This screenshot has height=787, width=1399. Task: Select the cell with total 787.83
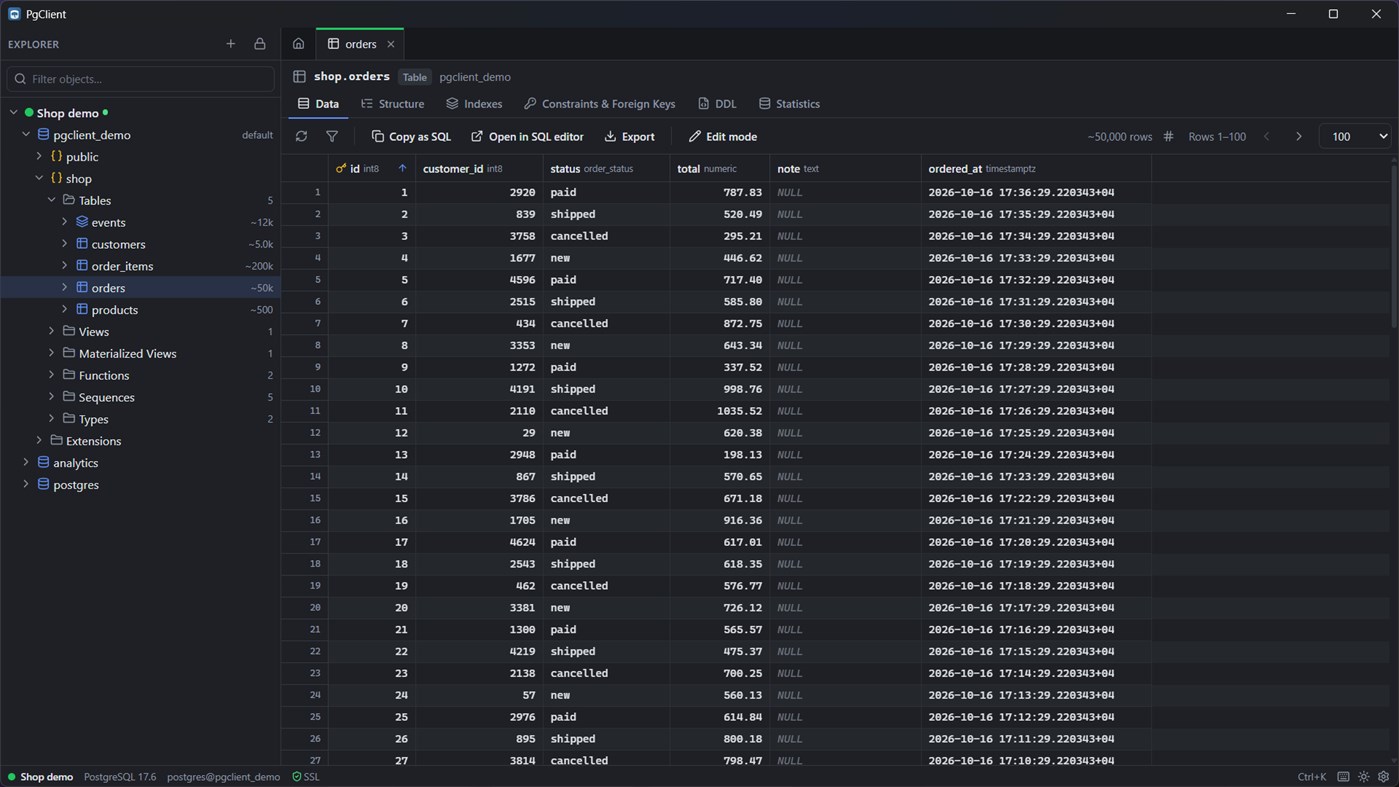tap(719, 192)
